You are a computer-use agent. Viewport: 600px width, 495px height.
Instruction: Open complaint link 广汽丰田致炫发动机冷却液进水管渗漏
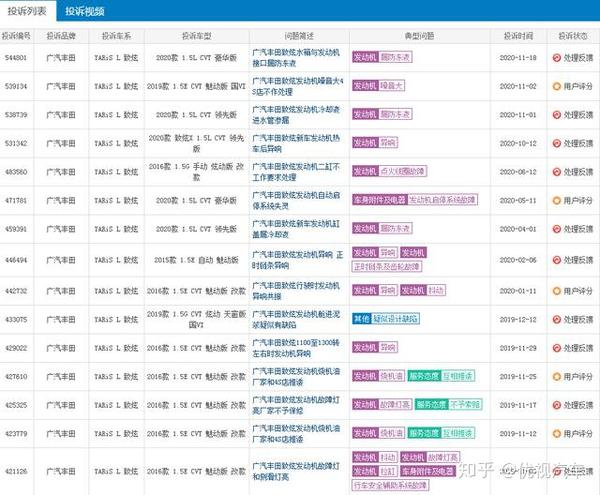pyautogui.click(x=296, y=115)
